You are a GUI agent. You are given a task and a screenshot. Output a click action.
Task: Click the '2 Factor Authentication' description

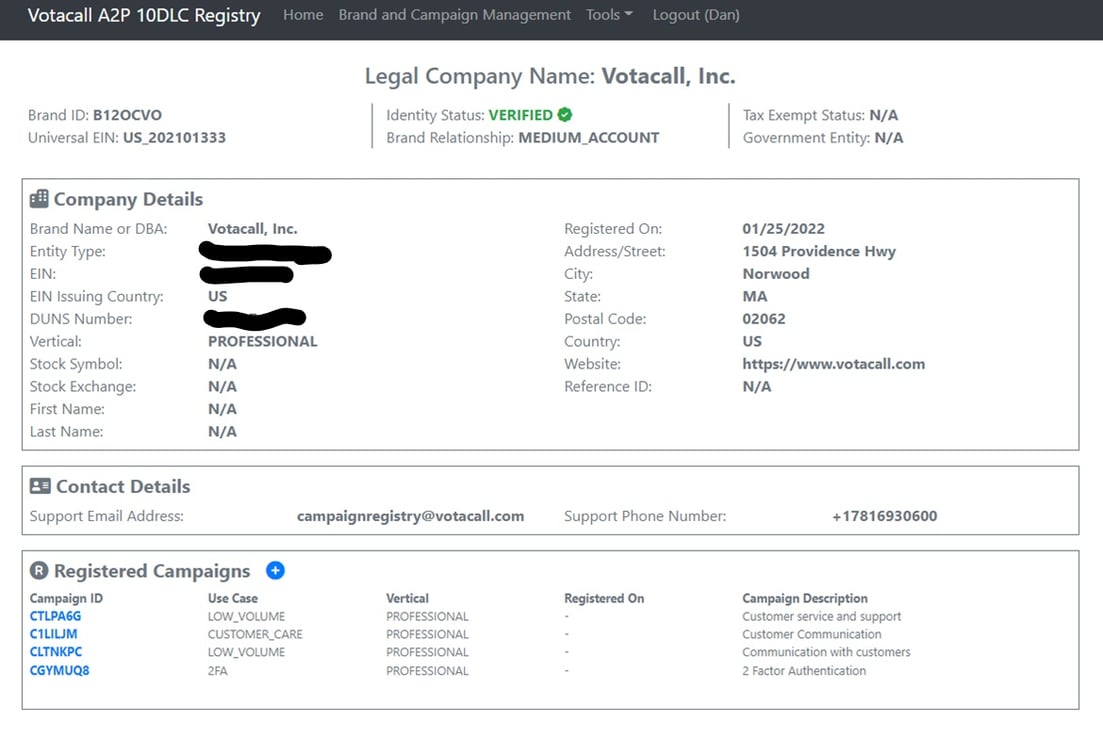pos(804,671)
